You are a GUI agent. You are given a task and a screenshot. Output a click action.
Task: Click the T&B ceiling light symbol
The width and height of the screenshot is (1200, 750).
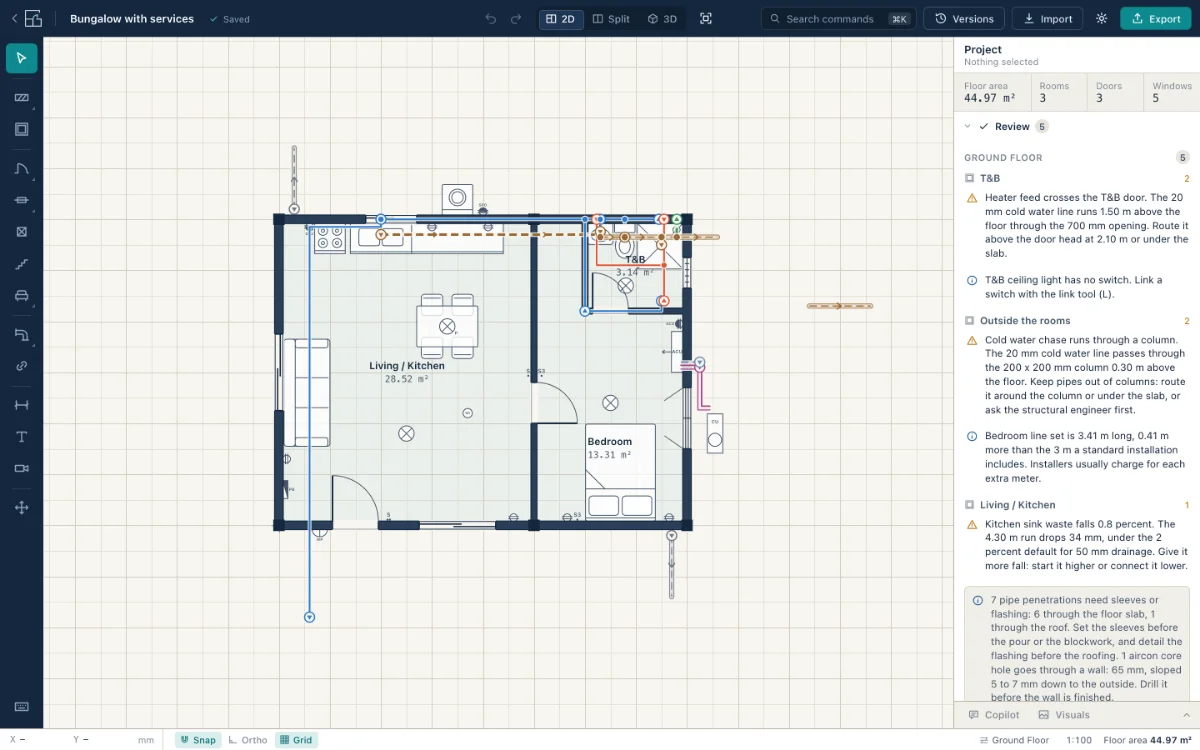[x=626, y=285]
